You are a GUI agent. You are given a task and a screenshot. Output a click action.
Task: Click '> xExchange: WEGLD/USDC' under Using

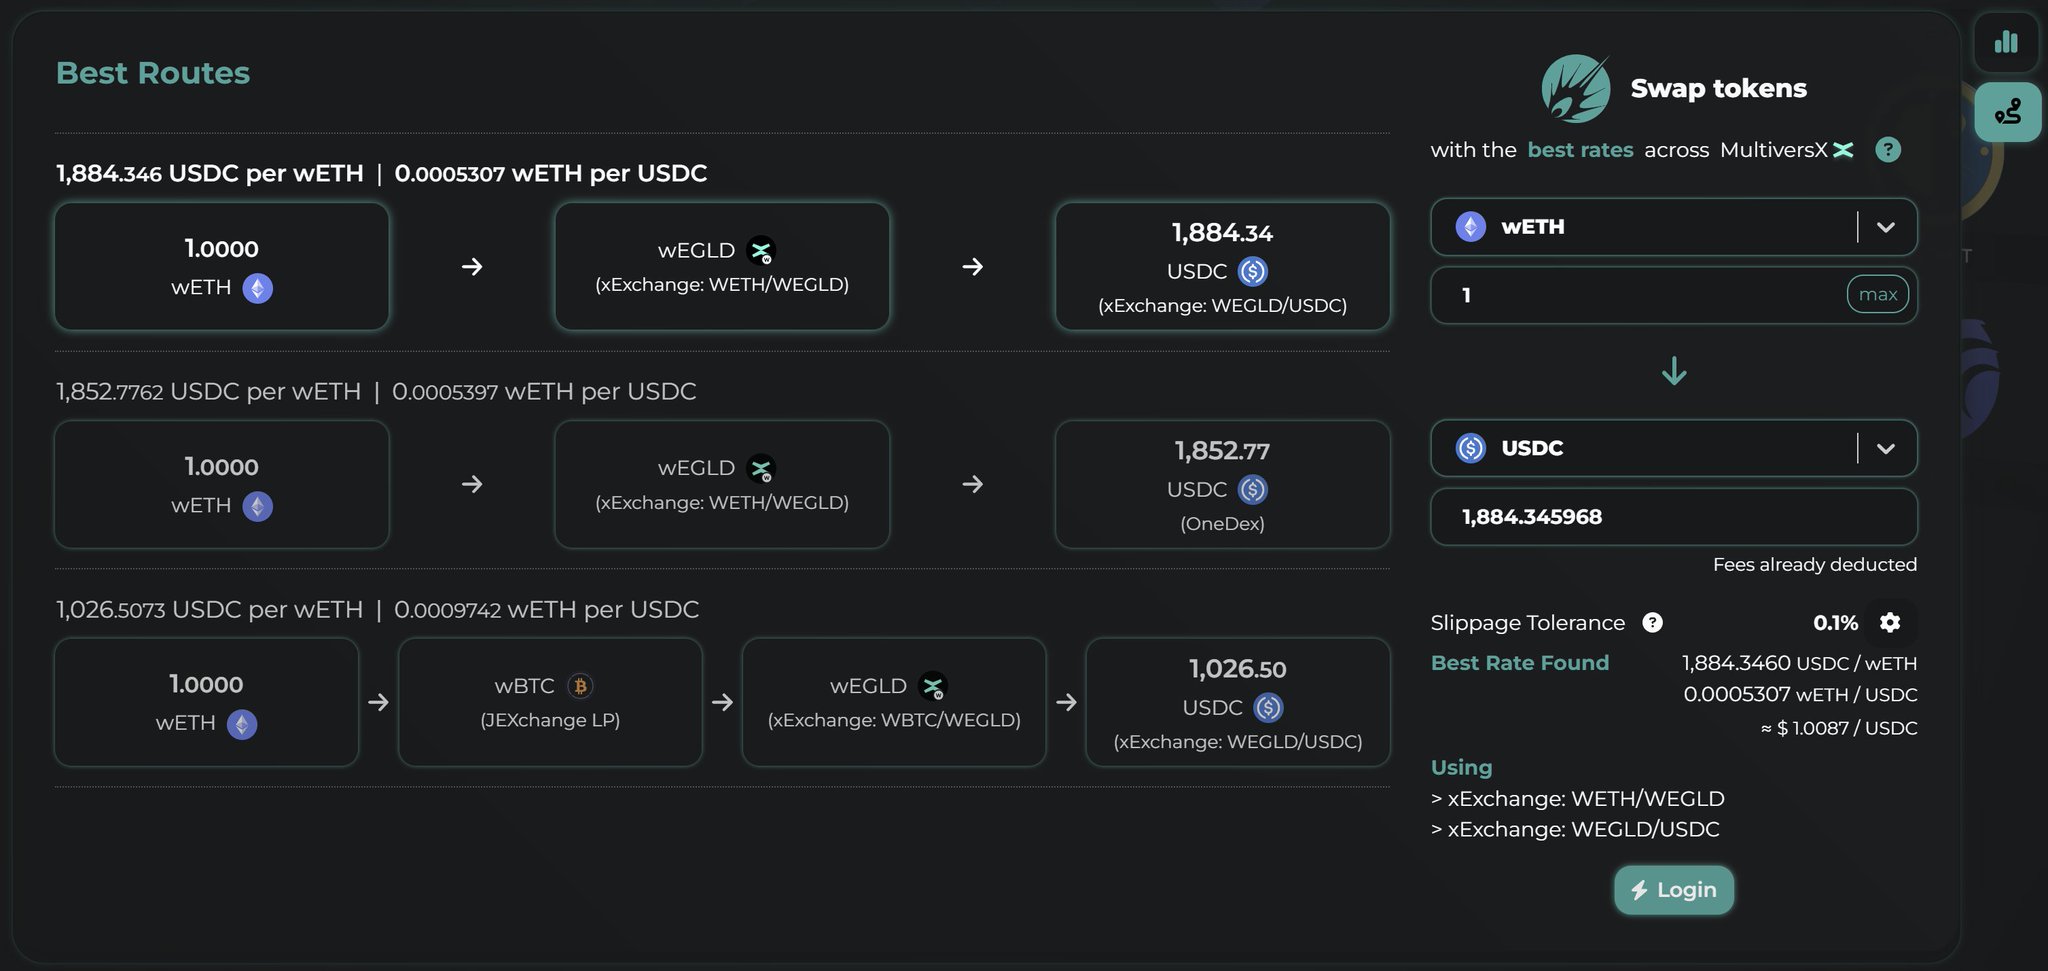(x=1575, y=830)
